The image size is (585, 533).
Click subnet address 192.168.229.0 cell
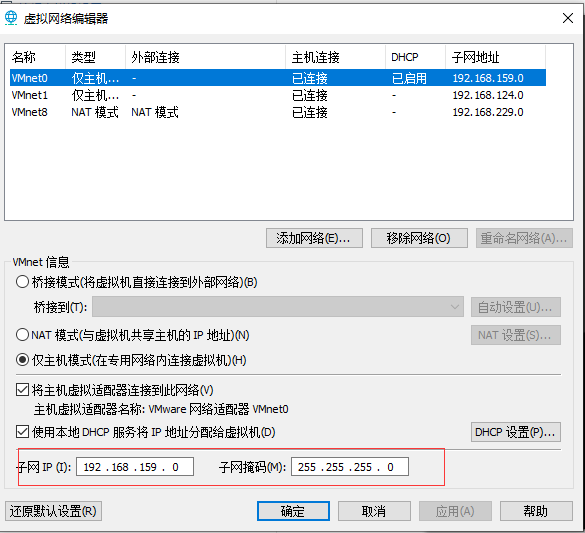488,112
